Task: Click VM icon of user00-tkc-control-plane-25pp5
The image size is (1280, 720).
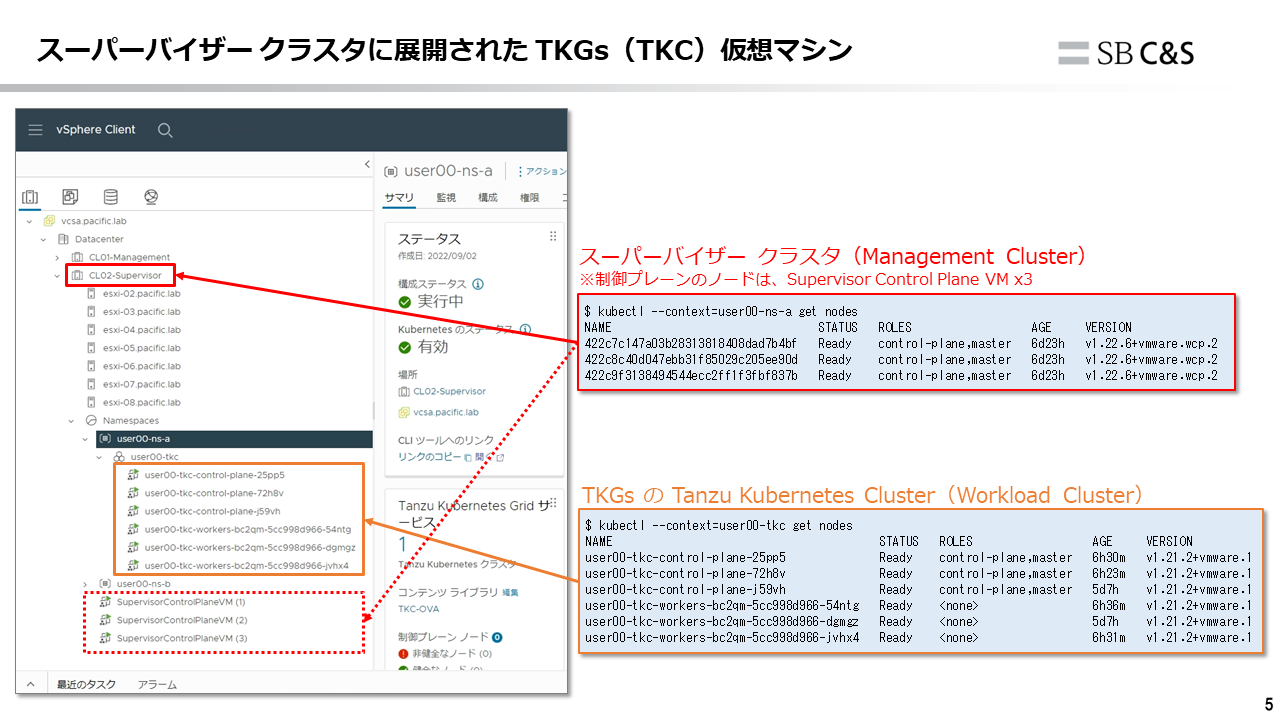Action: (x=133, y=475)
